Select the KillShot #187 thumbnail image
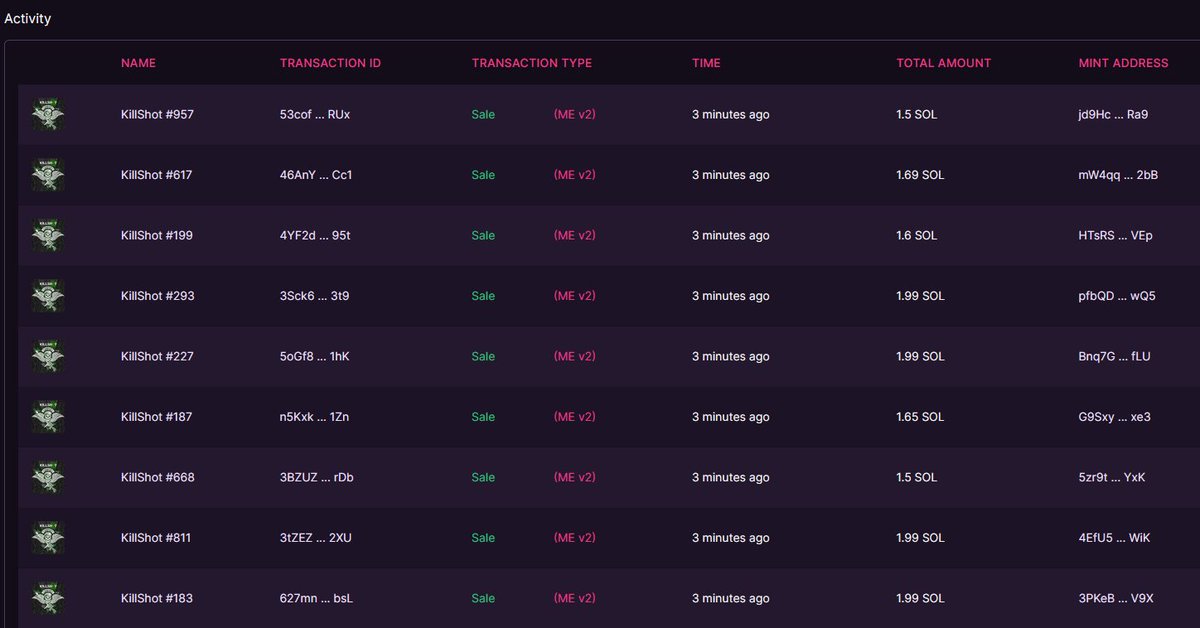 click(48, 417)
